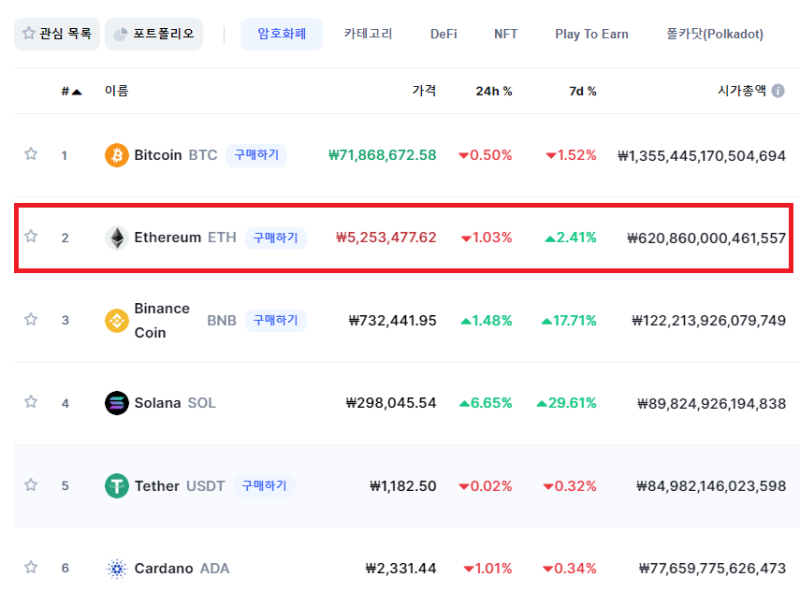
Task: Sort the table by 7d % column
Action: click(582, 91)
